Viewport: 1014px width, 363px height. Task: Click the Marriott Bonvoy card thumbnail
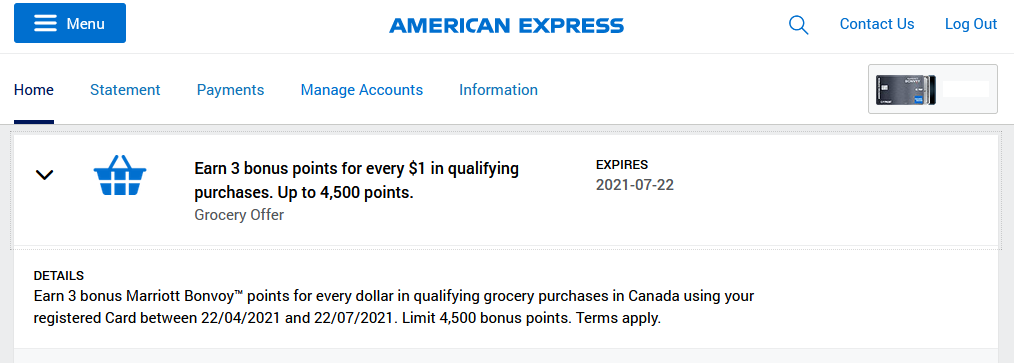tap(905, 89)
